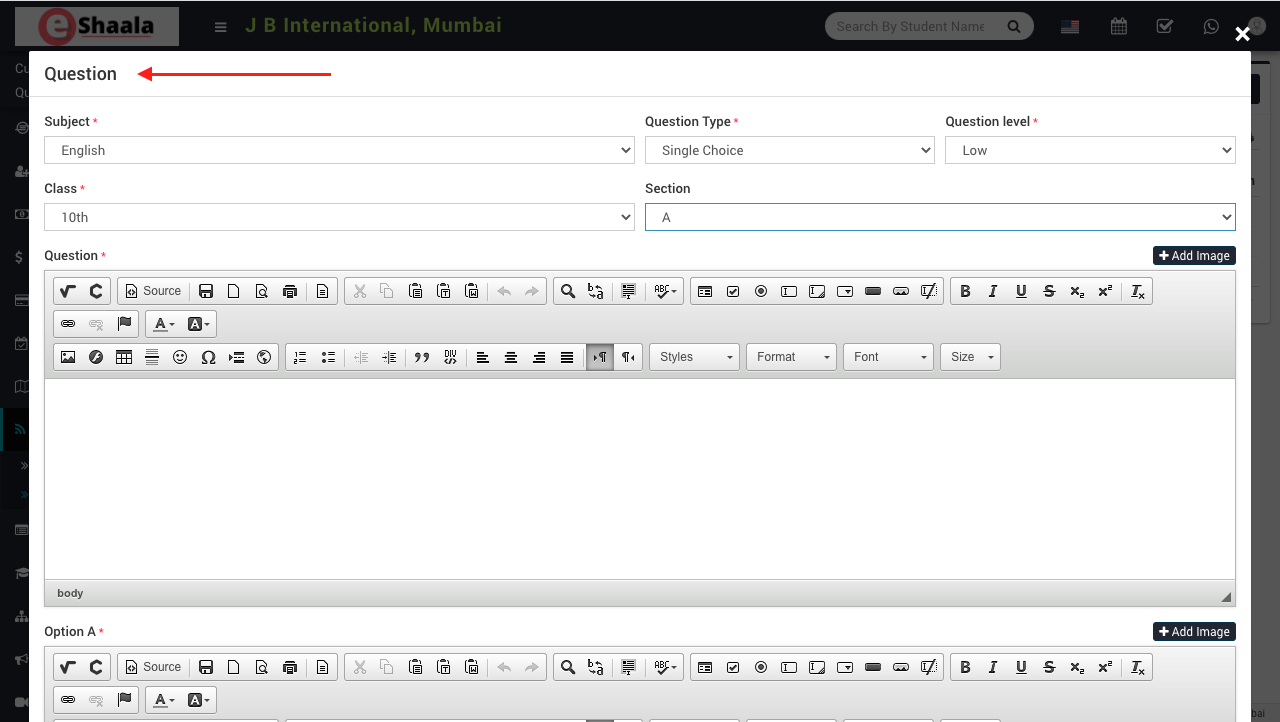Insert math formula in Question editor toolbar
1280x722 pixels.
[68, 291]
